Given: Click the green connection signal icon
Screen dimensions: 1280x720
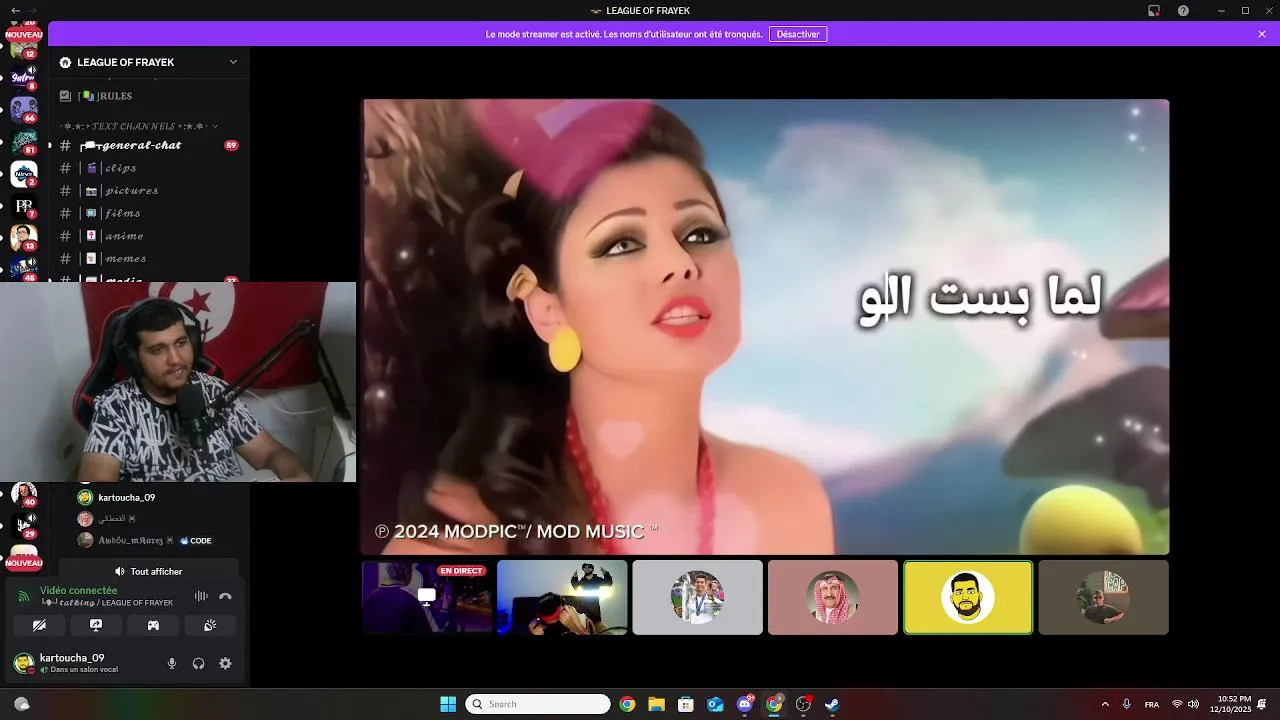Looking at the screenshot, I should tap(24, 596).
